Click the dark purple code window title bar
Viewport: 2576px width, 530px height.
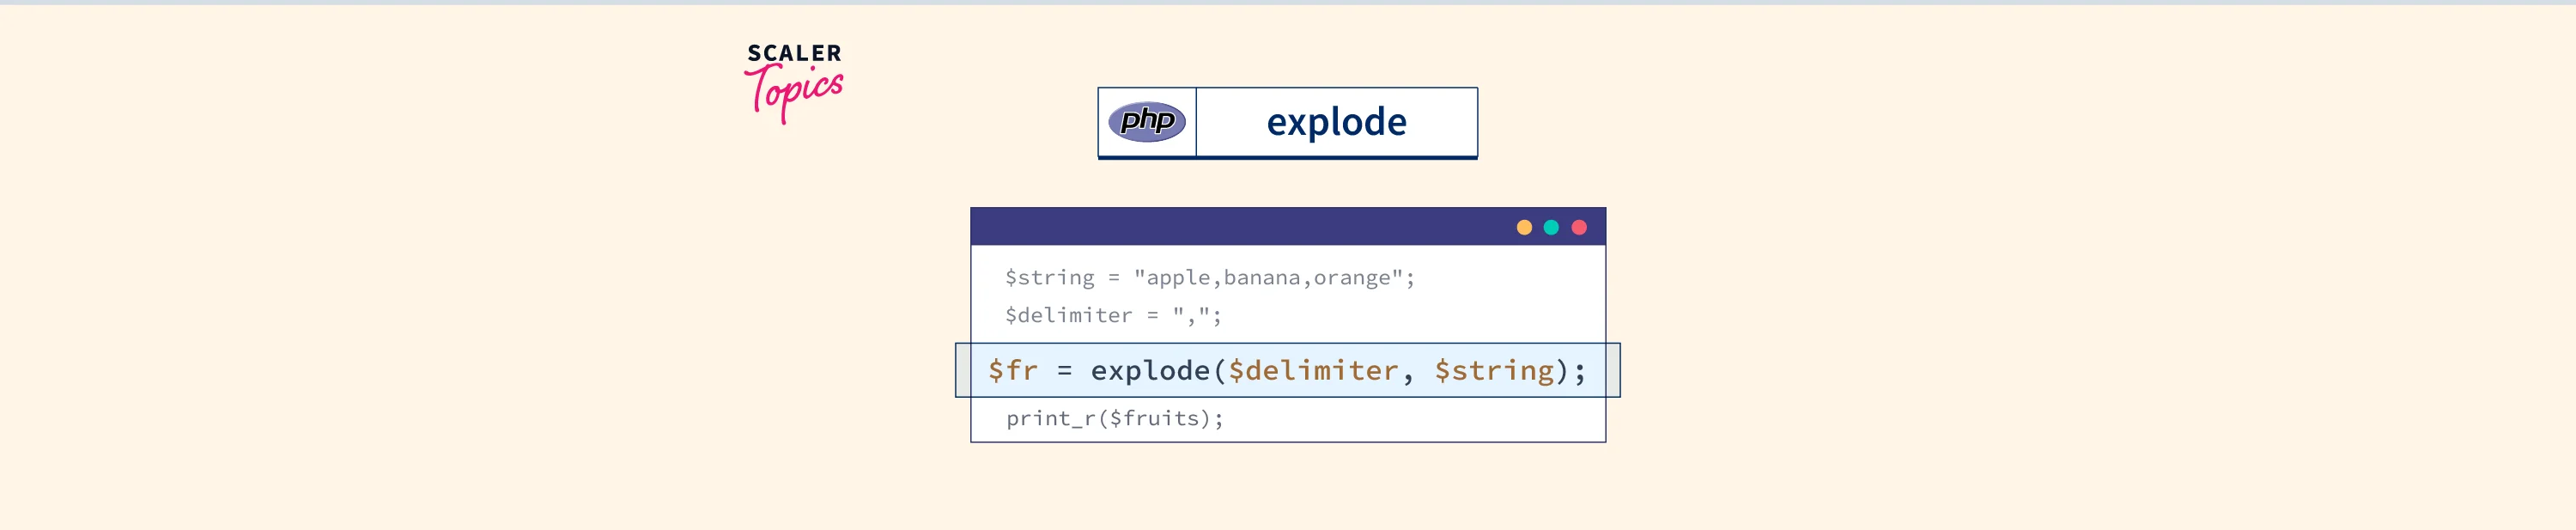[1240, 227]
